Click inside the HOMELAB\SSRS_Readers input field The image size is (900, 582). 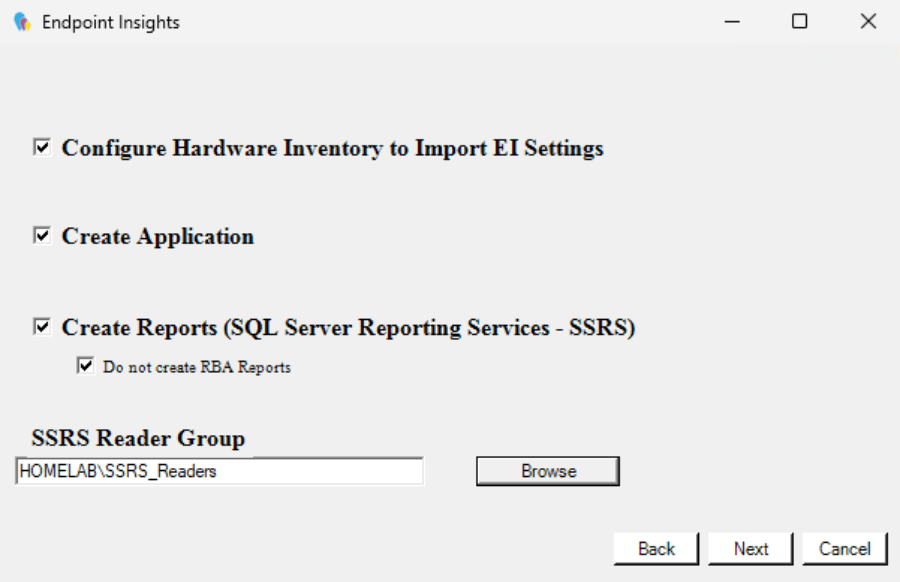220,471
